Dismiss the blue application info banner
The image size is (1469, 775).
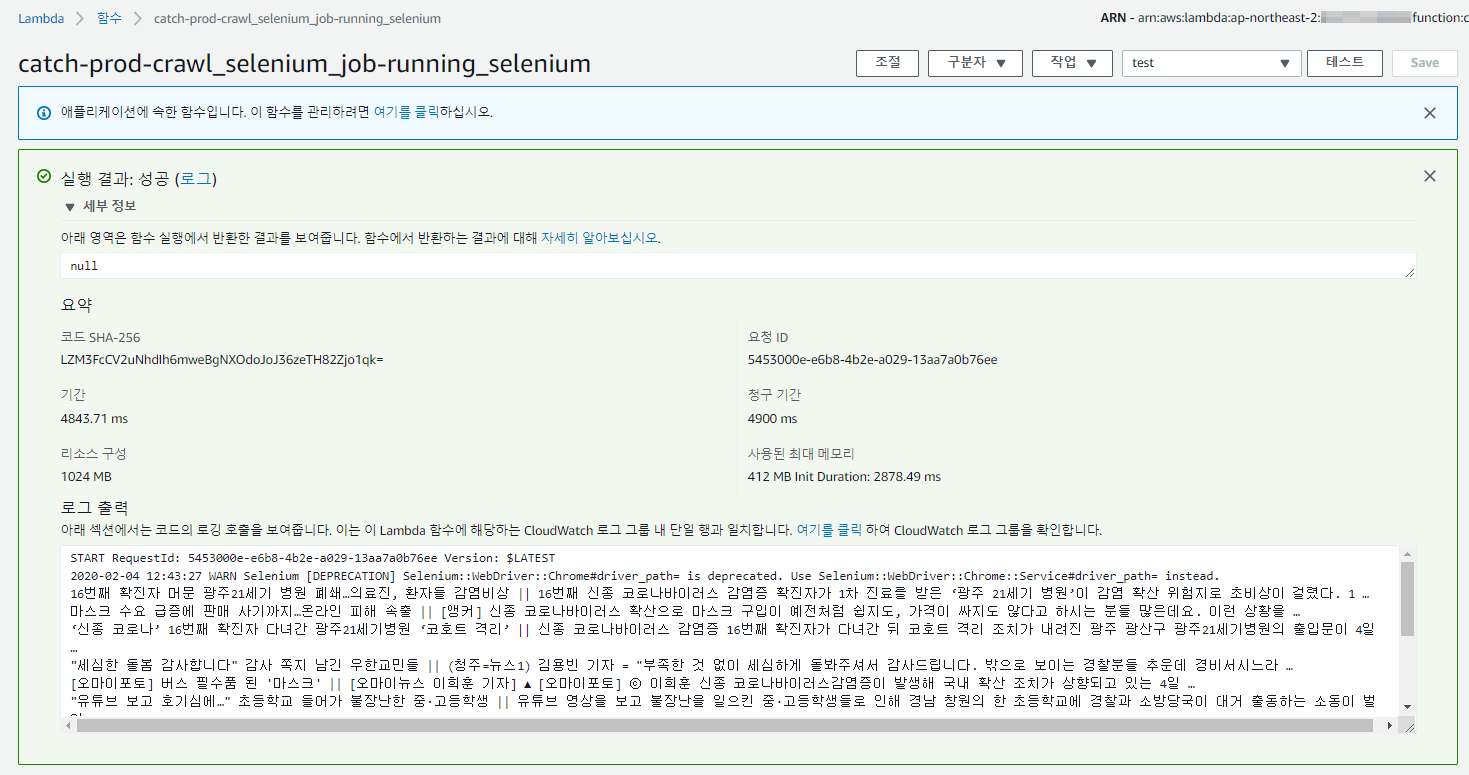click(x=1430, y=113)
